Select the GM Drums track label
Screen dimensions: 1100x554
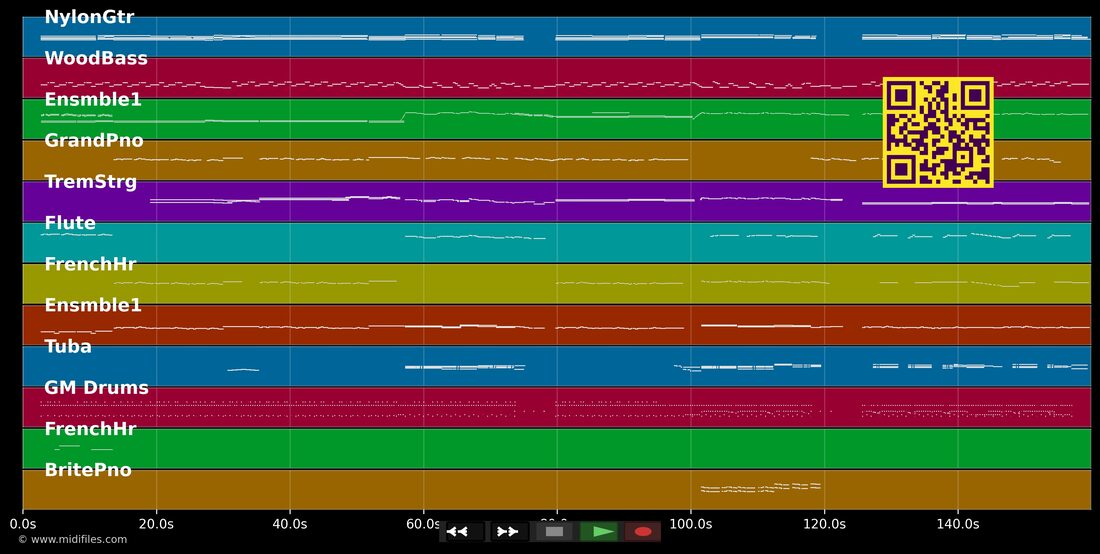point(96,388)
